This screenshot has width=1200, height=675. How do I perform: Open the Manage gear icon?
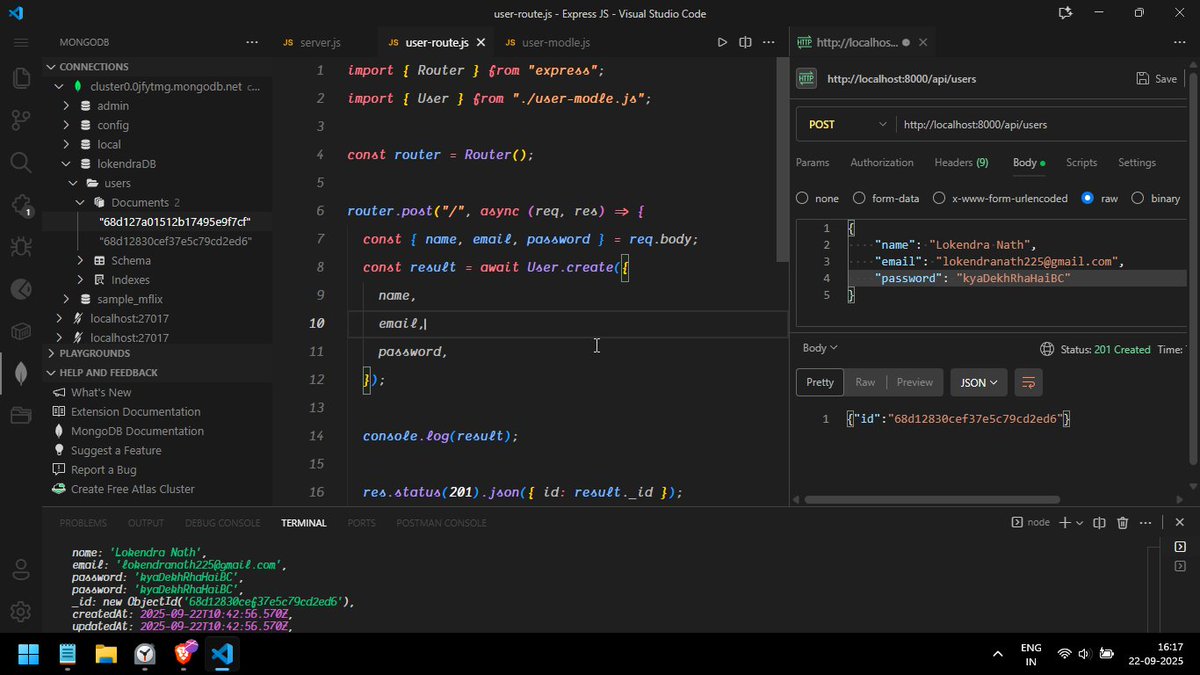[20, 611]
